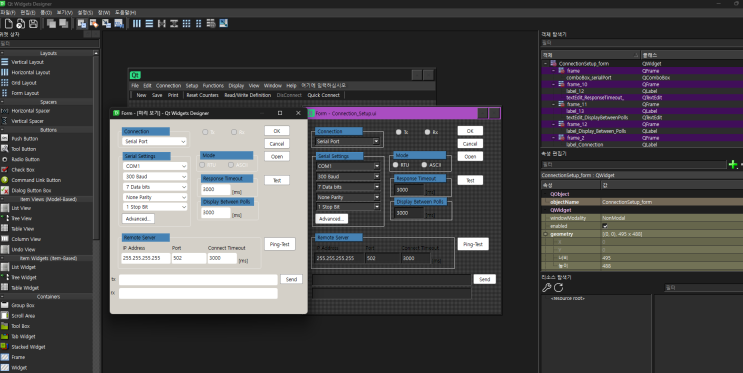
Task: Select Tx radio in Connection_Setup.ui form
Action: (x=399, y=132)
